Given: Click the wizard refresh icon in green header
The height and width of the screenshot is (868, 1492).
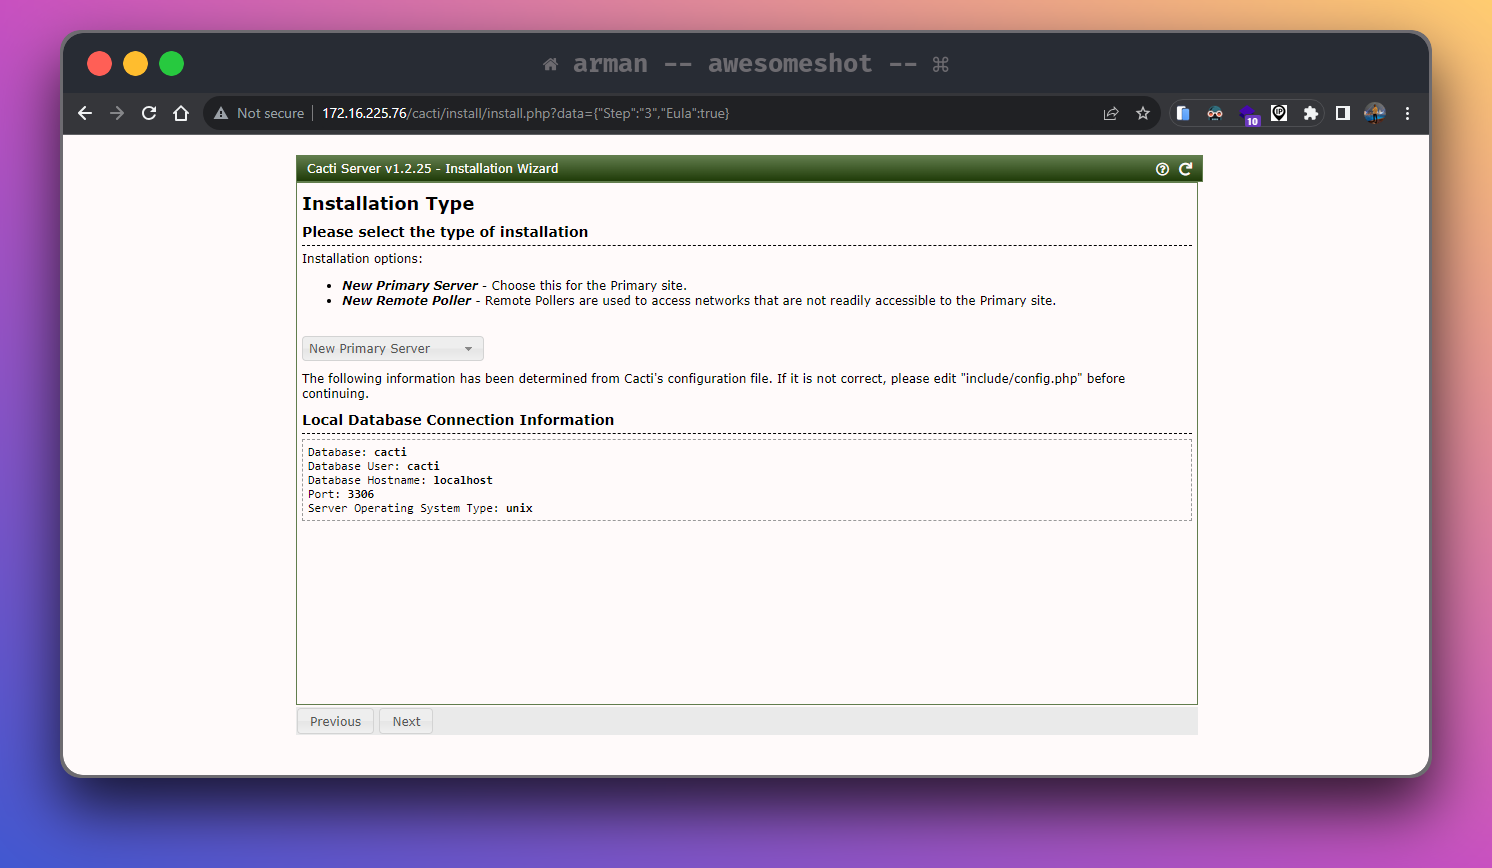Looking at the screenshot, I should pyautogui.click(x=1185, y=169).
